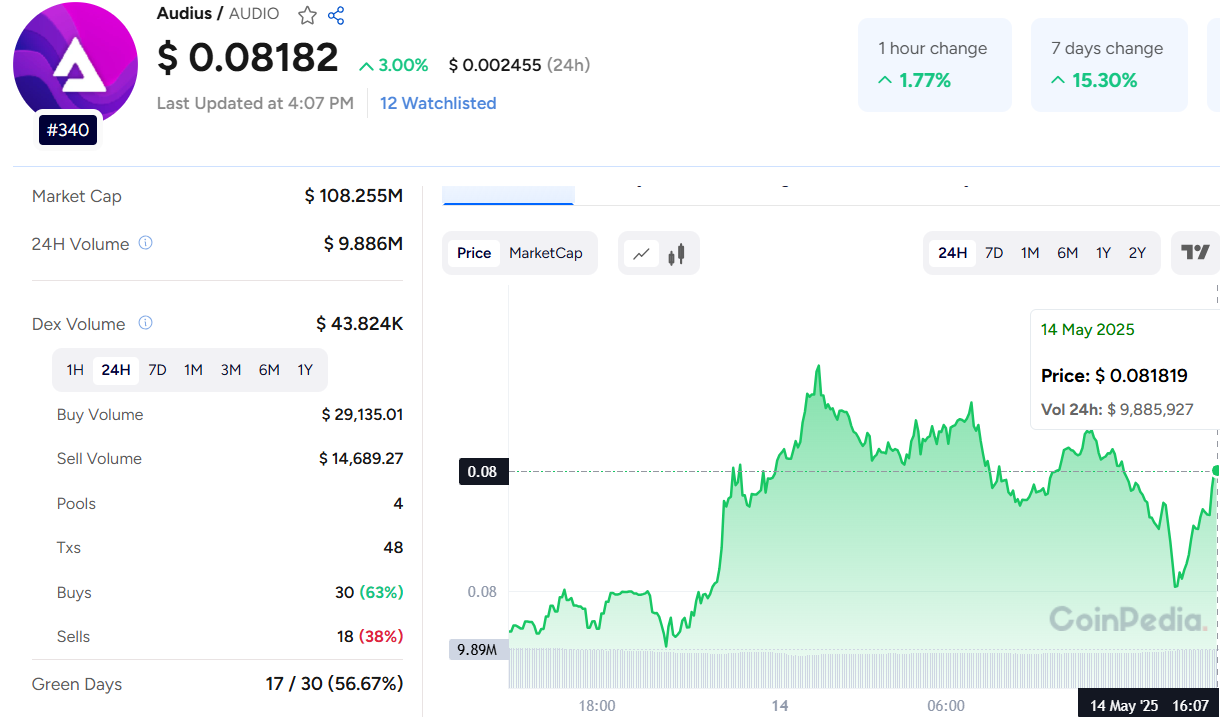1220x717 pixels.
Task: Choose 3M Dex Volume period
Action: (231, 370)
